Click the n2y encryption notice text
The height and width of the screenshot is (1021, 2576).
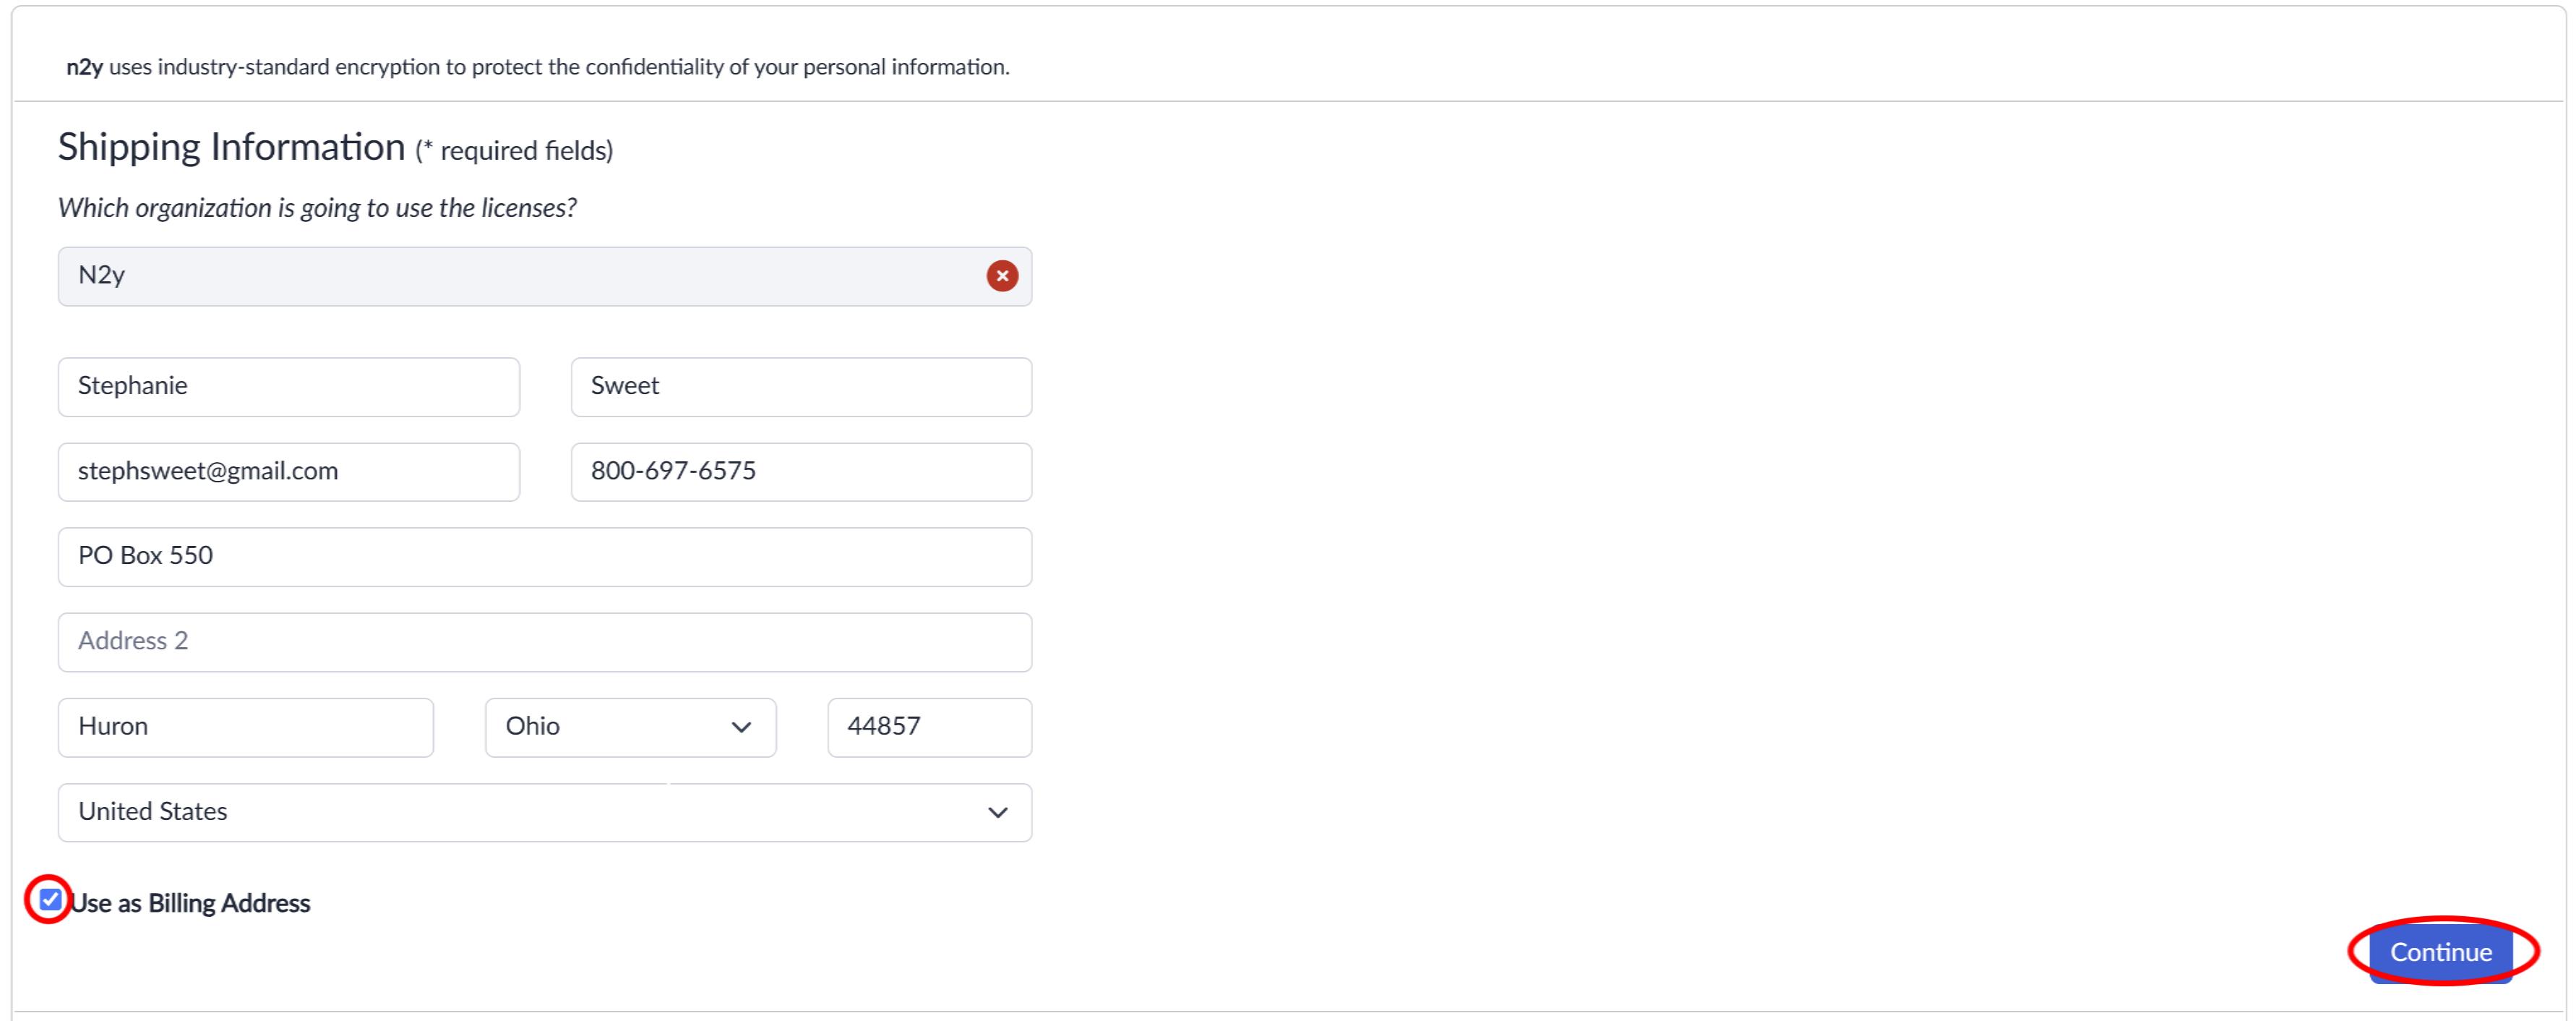click(538, 67)
